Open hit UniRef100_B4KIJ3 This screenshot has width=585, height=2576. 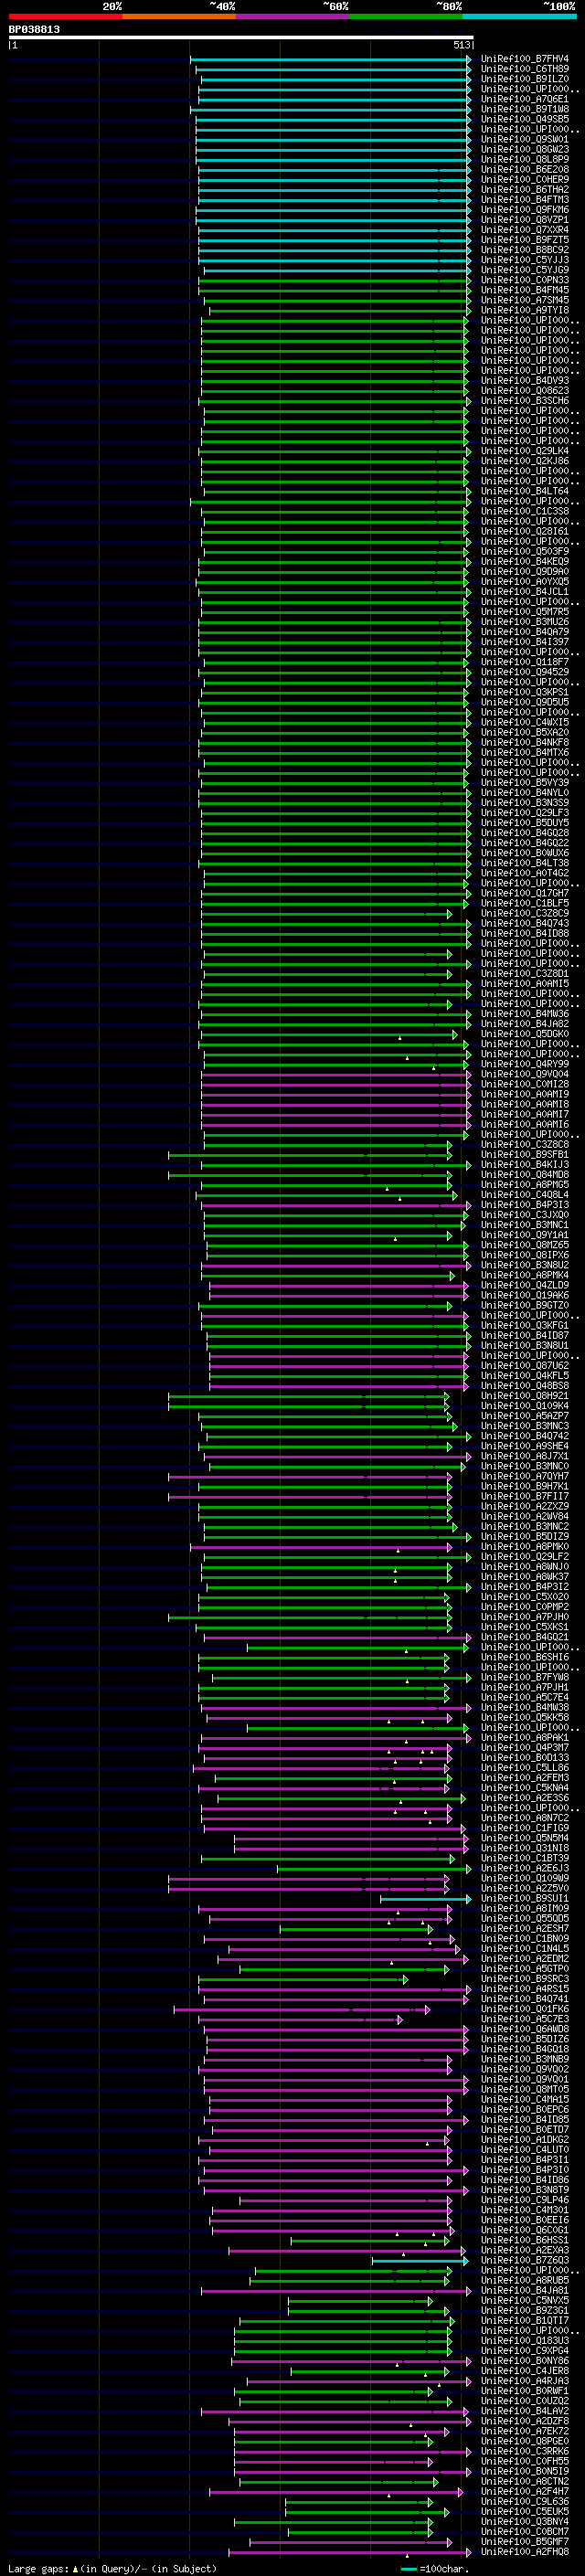click(x=525, y=1165)
